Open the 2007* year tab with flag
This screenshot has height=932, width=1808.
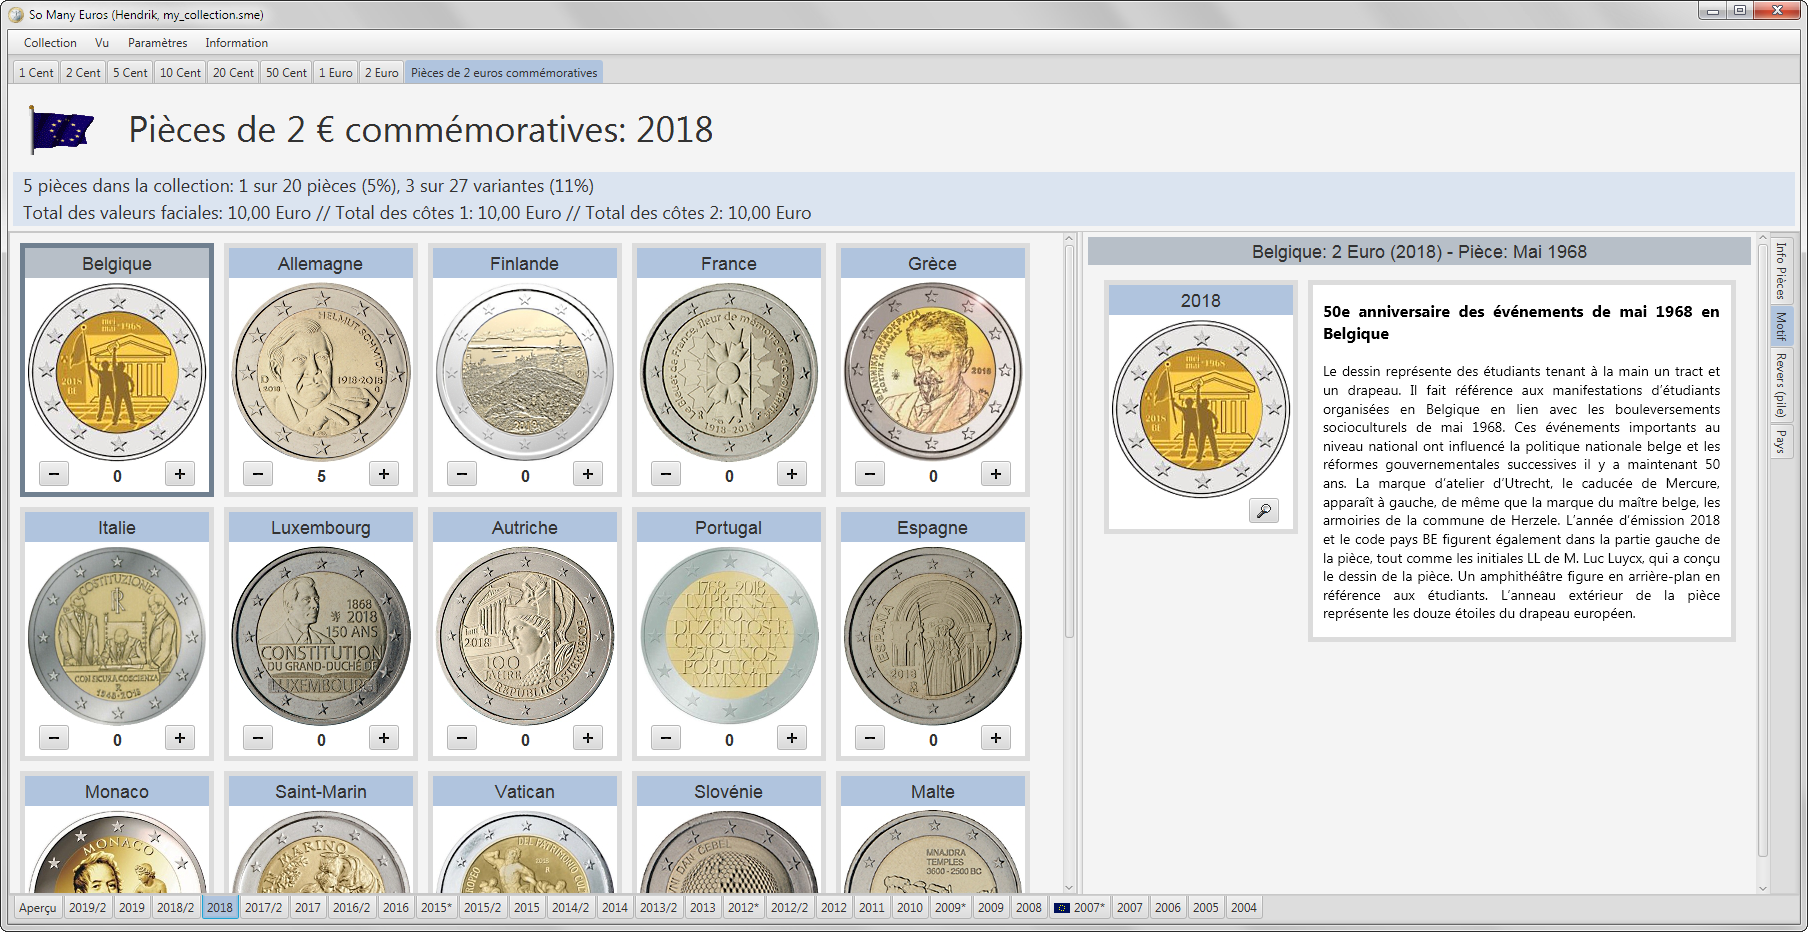[1079, 908]
